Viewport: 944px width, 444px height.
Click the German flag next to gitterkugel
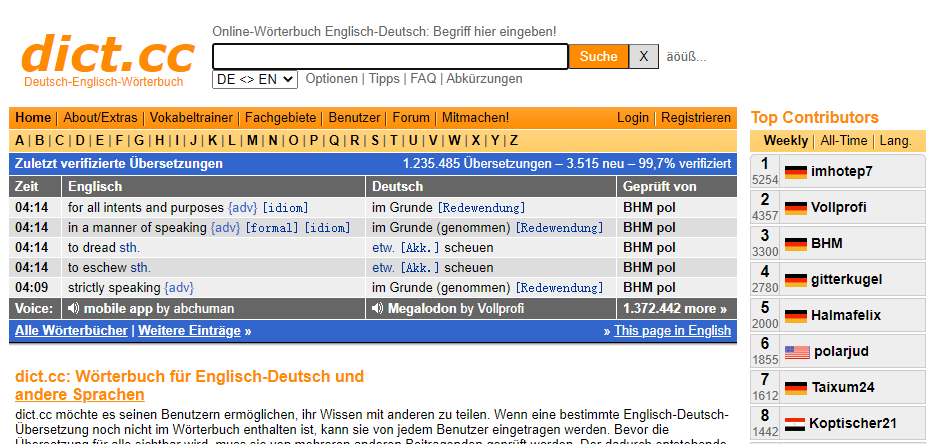click(796, 280)
